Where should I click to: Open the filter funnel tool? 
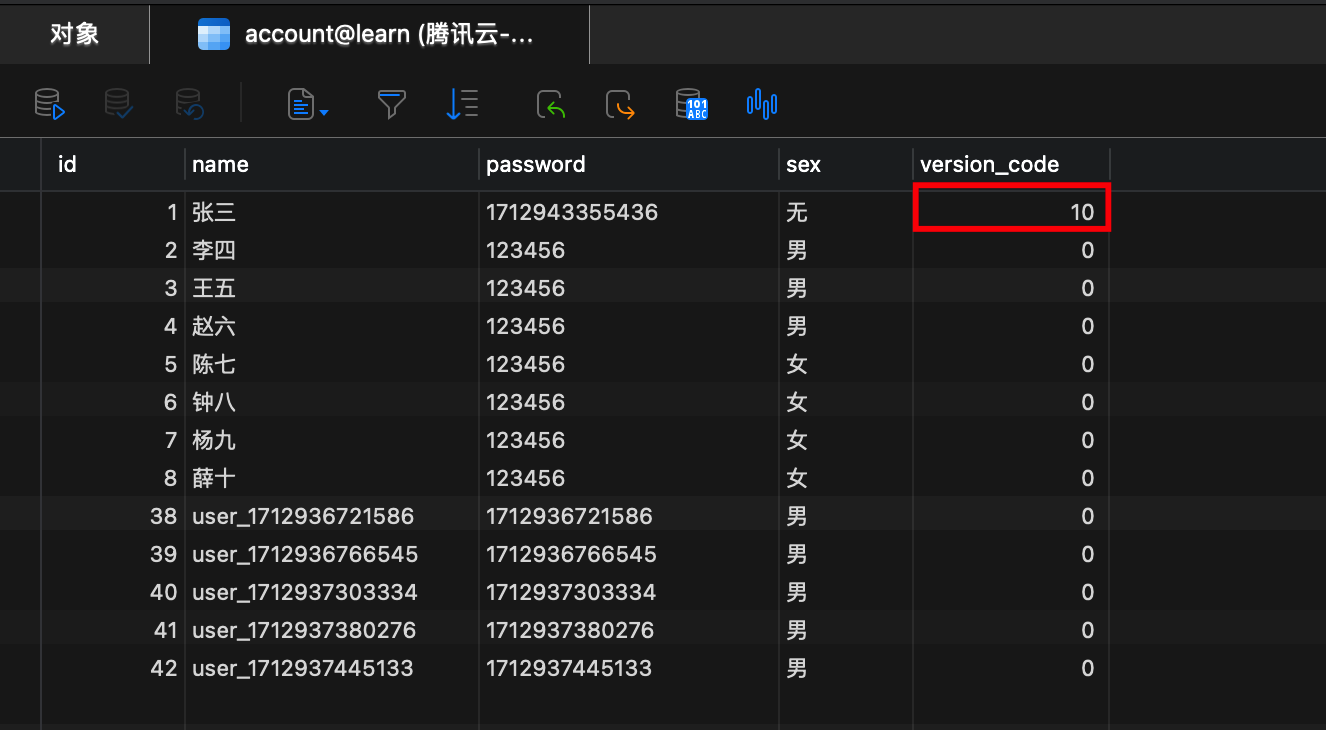pos(391,103)
